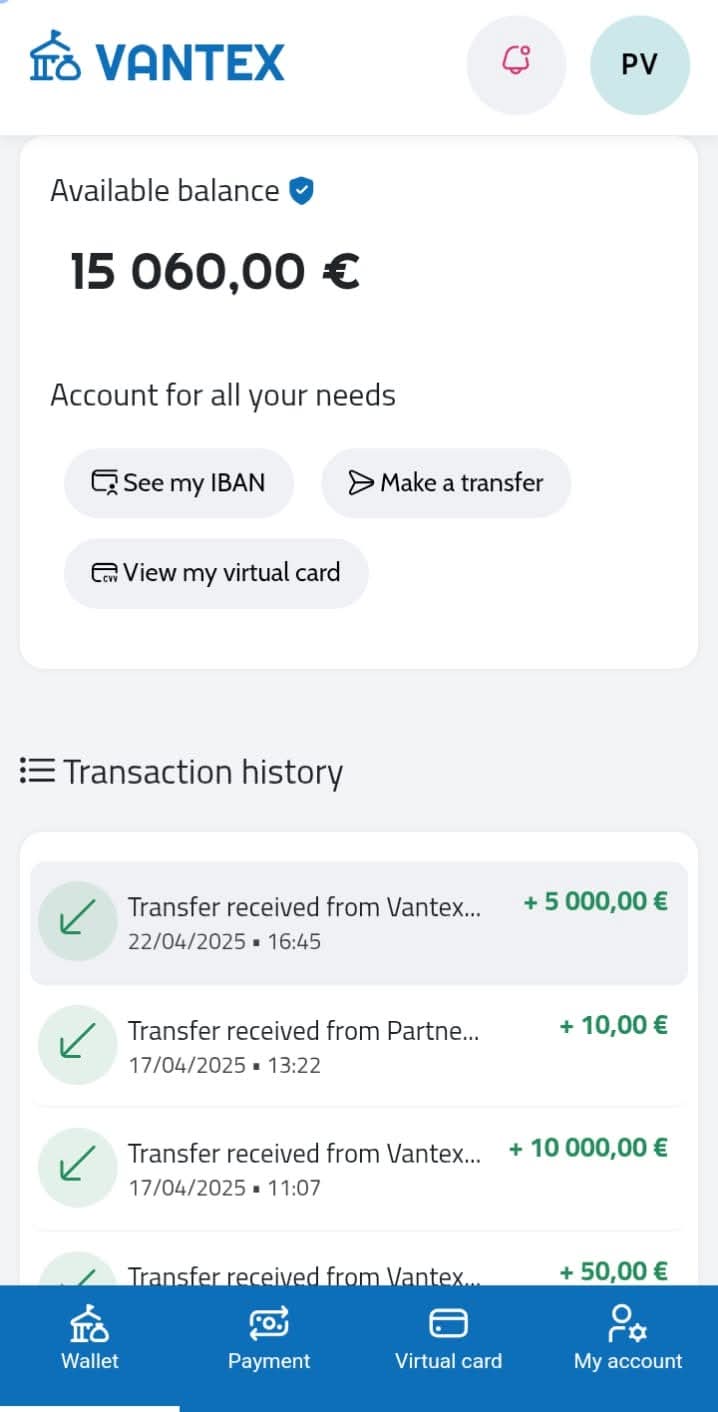Open the PV profile avatar
This screenshot has width=718, height=1412.
coord(639,65)
